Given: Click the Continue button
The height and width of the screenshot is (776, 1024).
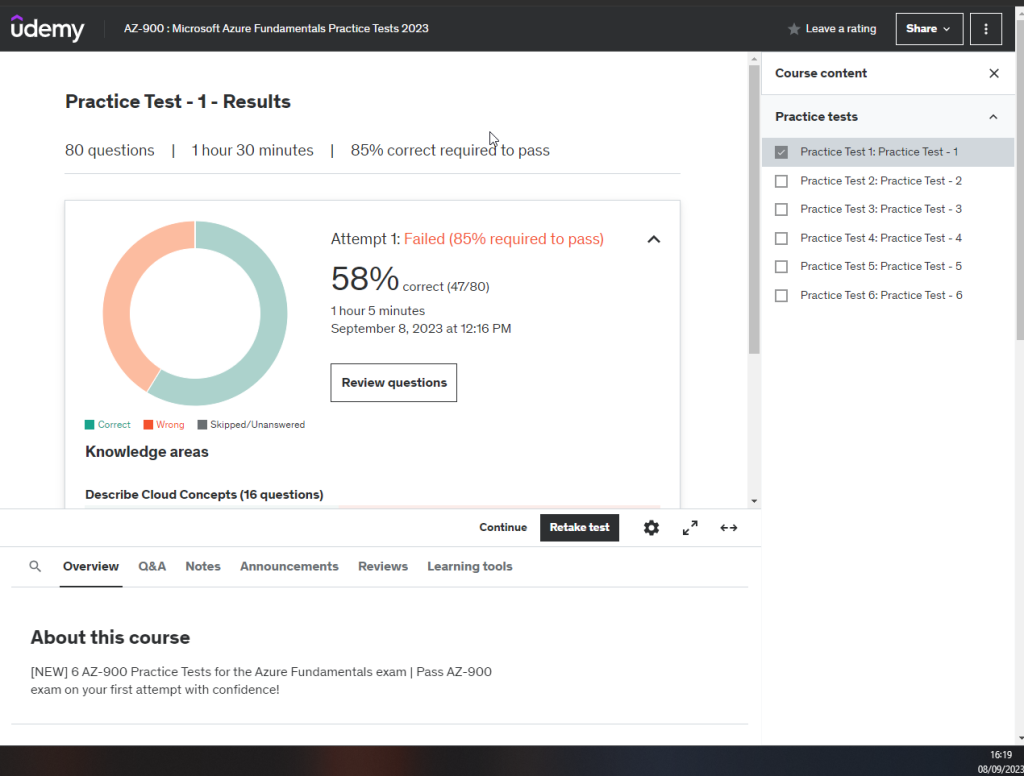Looking at the screenshot, I should tap(503, 528).
